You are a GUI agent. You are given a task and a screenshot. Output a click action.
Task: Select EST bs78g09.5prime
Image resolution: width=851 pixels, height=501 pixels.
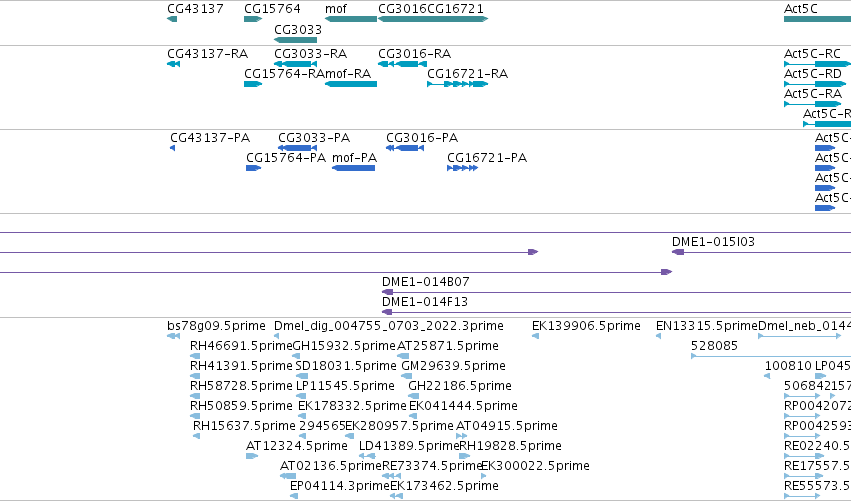(173, 336)
